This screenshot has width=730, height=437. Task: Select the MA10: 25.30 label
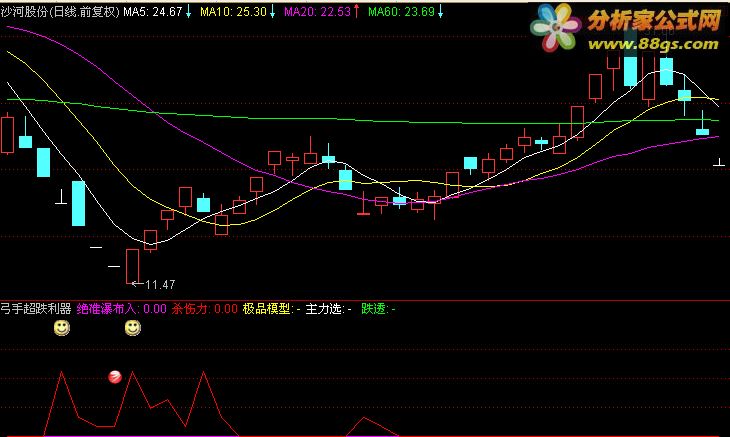(x=233, y=12)
